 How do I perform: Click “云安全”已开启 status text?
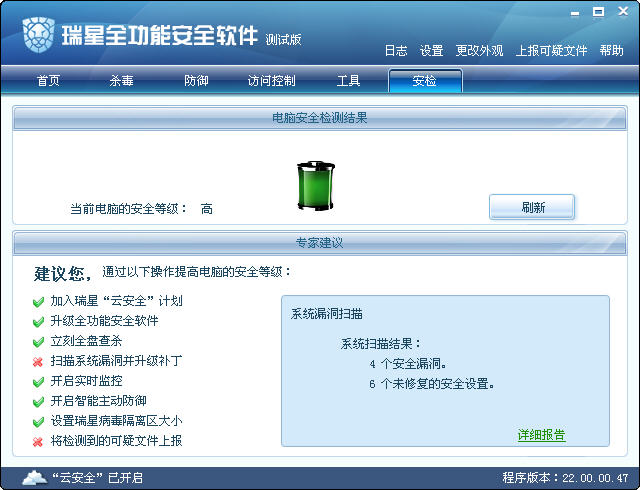tap(97, 478)
